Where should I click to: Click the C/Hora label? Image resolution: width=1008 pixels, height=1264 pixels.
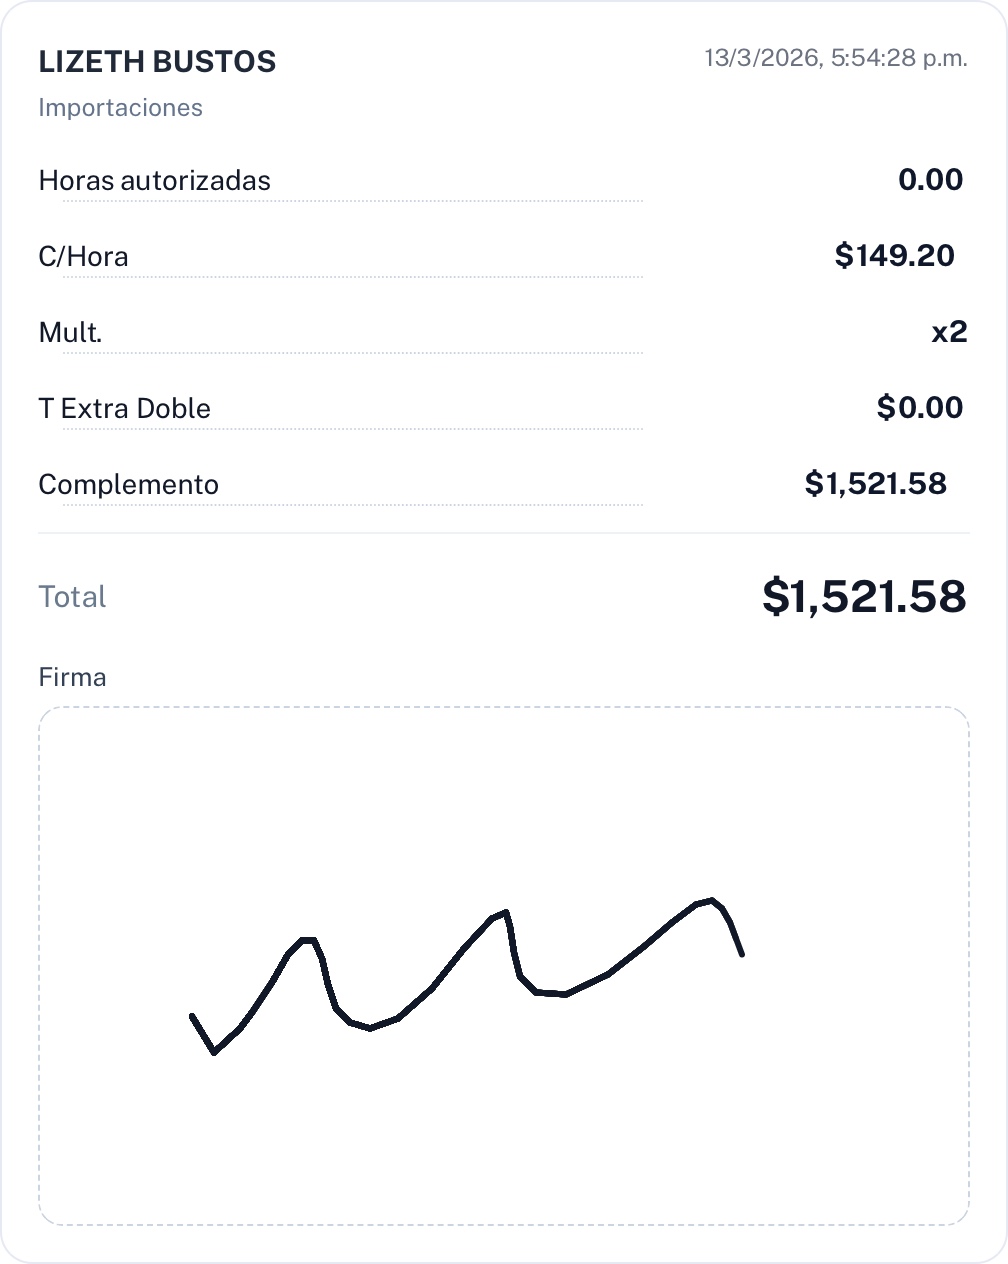83,257
